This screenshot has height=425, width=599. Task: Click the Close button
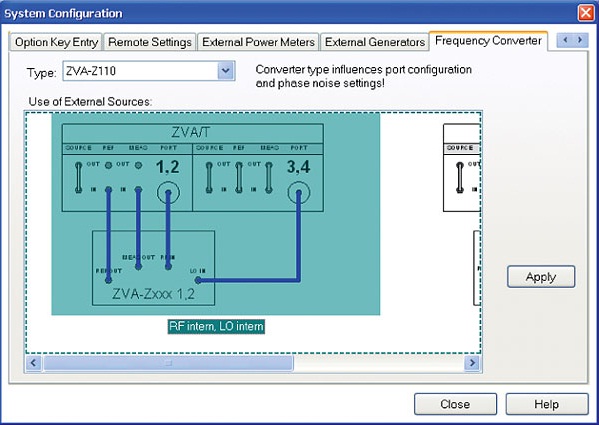tap(455, 404)
